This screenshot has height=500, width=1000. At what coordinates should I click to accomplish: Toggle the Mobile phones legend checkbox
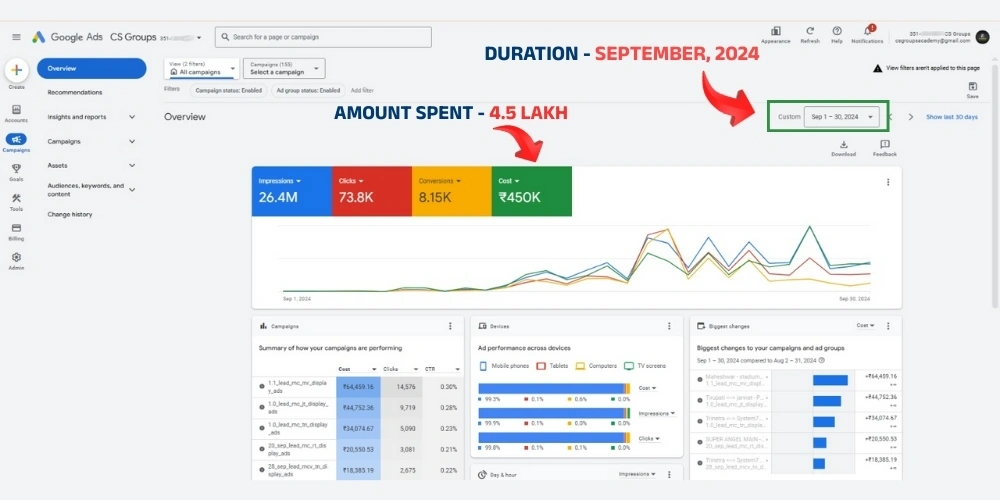coord(484,366)
